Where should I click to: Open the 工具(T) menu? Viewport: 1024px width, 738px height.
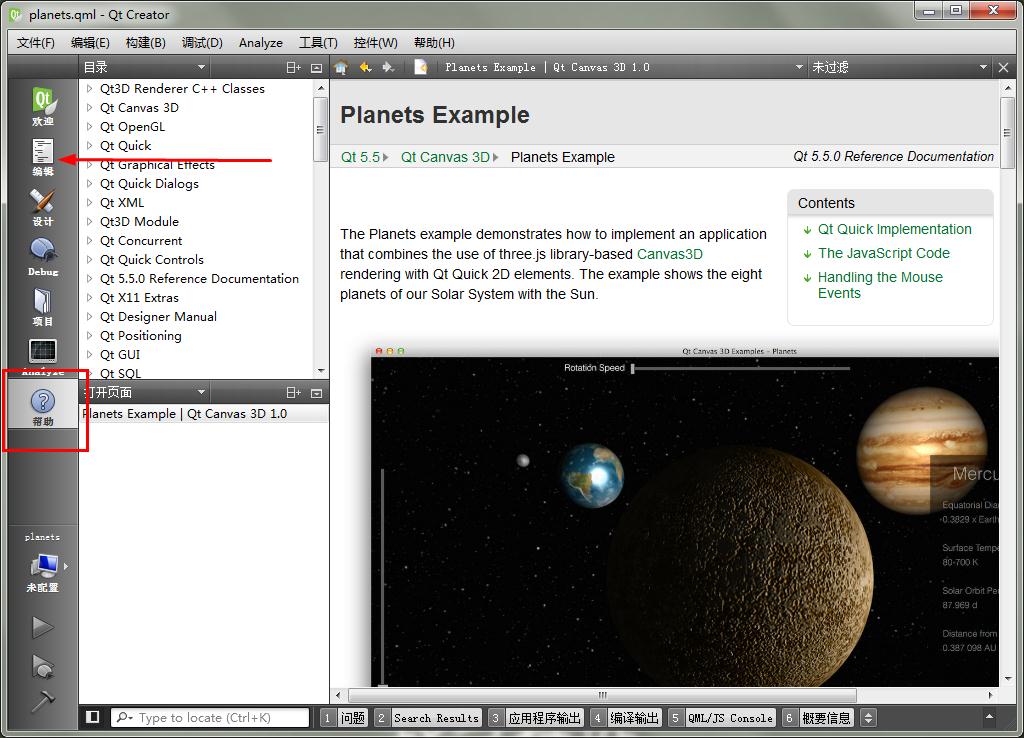[318, 43]
